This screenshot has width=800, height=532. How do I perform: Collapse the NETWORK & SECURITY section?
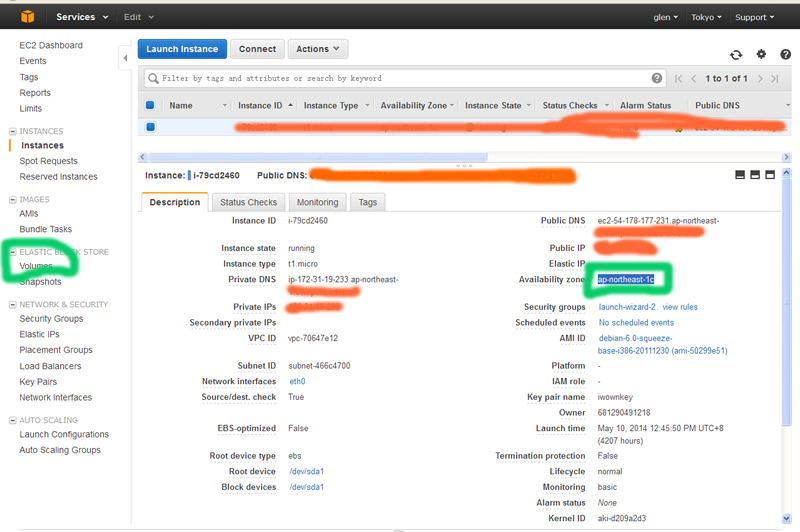coord(13,305)
